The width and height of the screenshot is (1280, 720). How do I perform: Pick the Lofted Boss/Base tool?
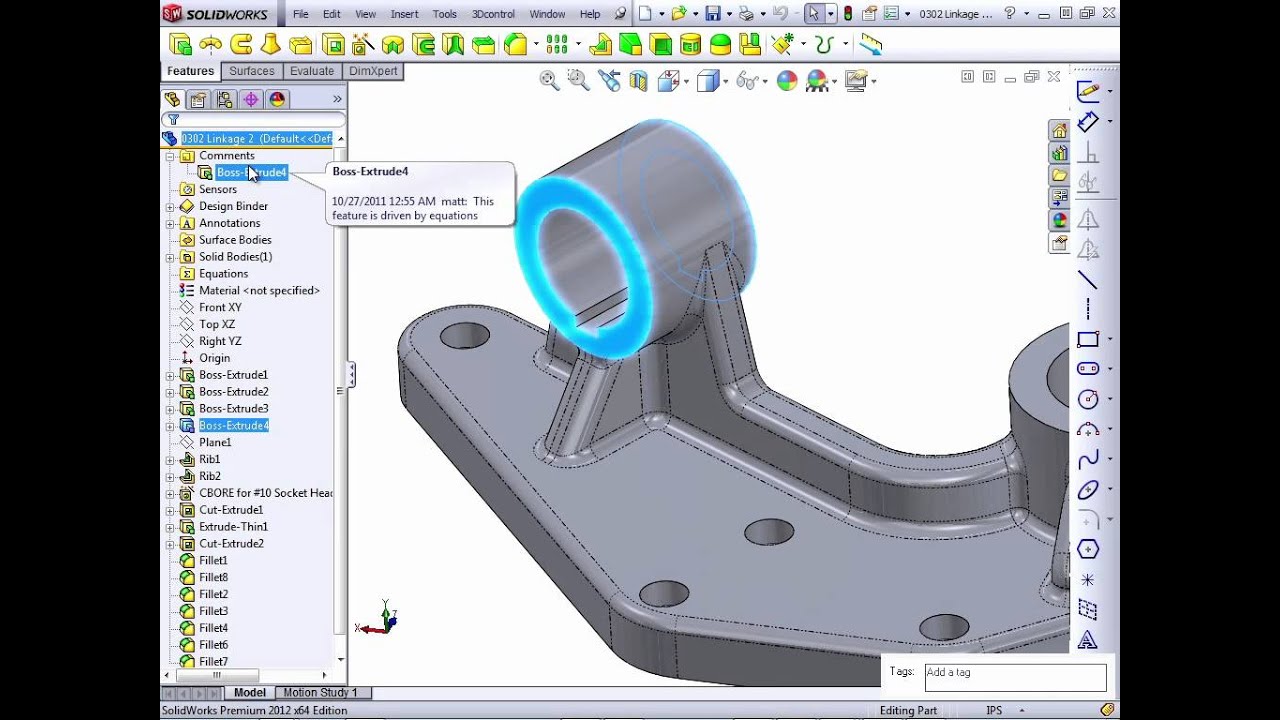tap(270, 44)
